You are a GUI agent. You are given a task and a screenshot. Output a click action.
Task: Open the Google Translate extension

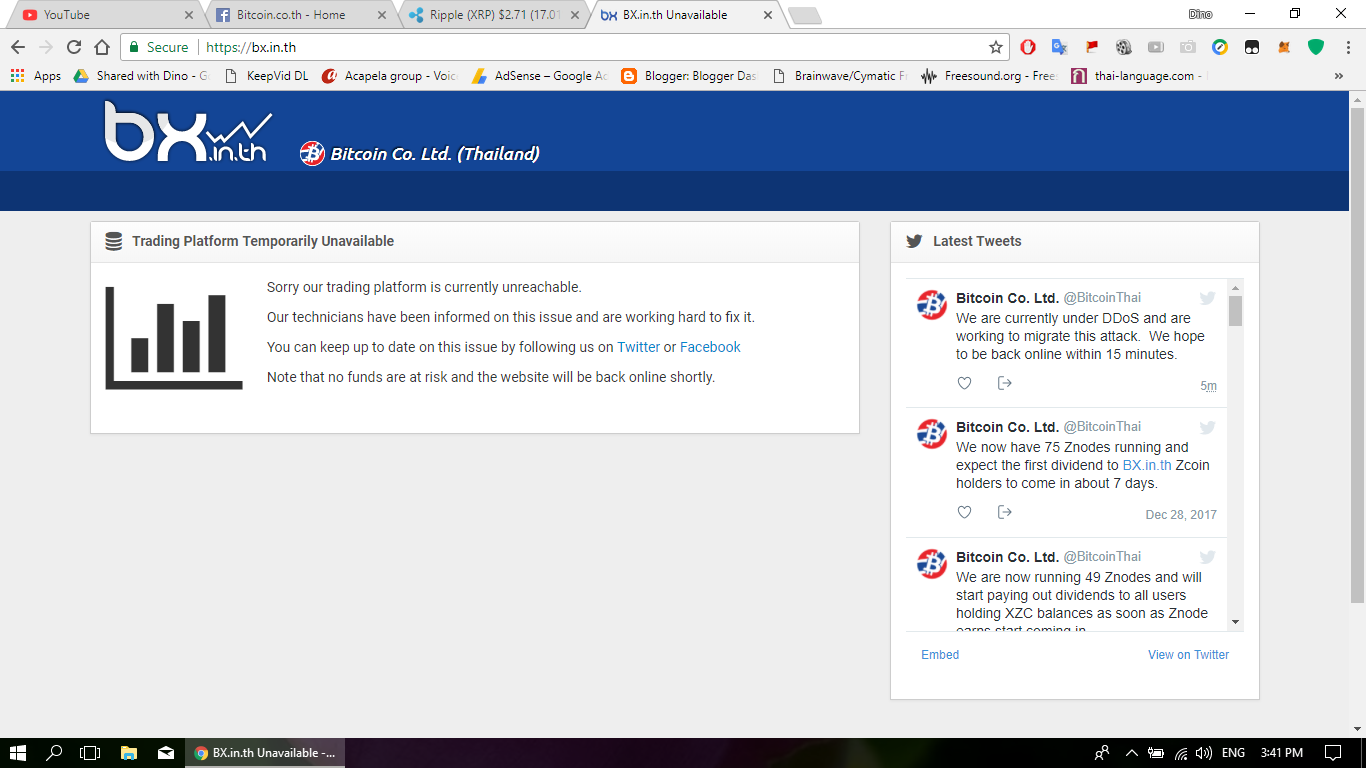(1060, 47)
